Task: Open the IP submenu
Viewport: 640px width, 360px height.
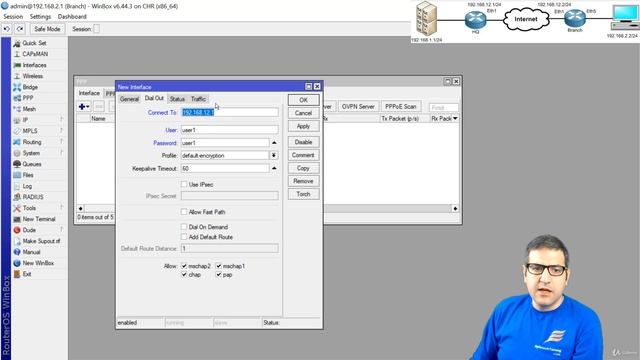Action: tap(25, 120)
